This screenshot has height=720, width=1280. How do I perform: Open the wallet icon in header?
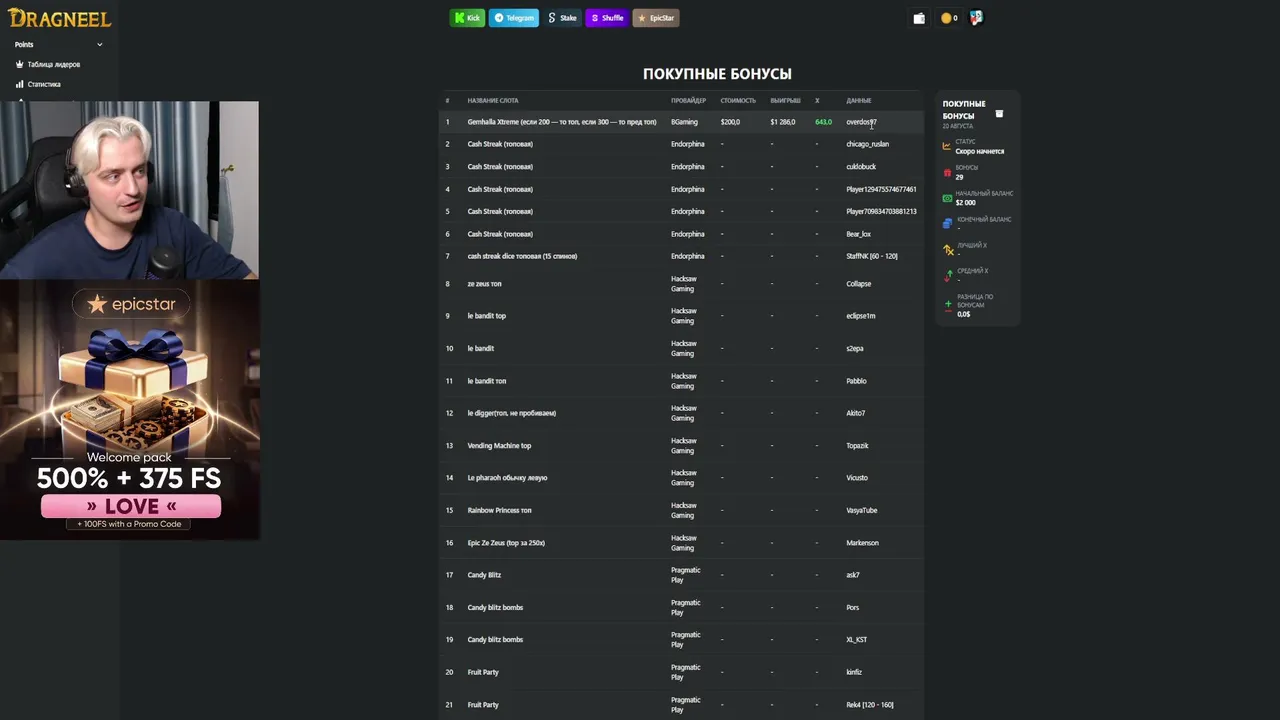tap(919, 18)
